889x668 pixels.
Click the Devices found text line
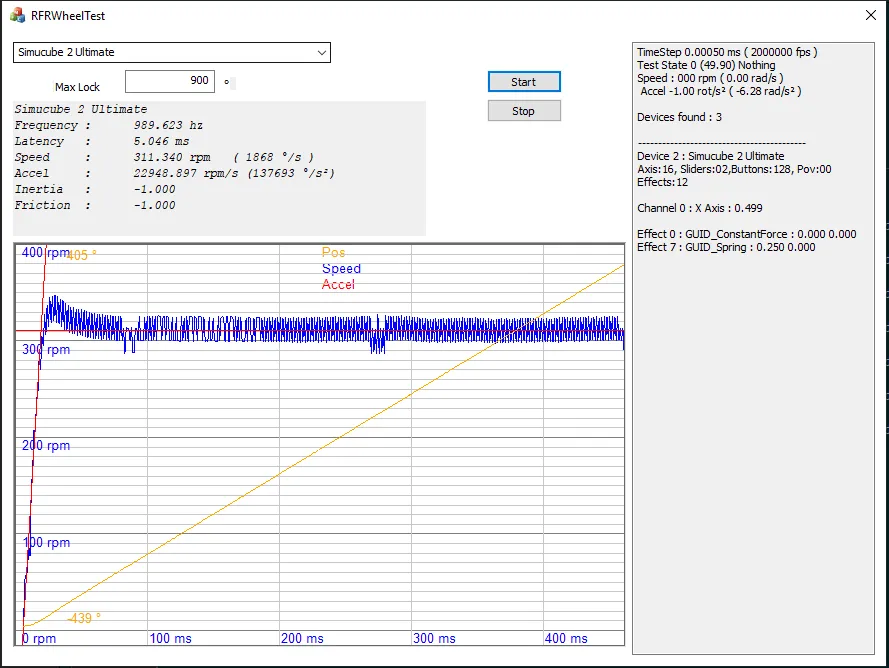point(679,117)
